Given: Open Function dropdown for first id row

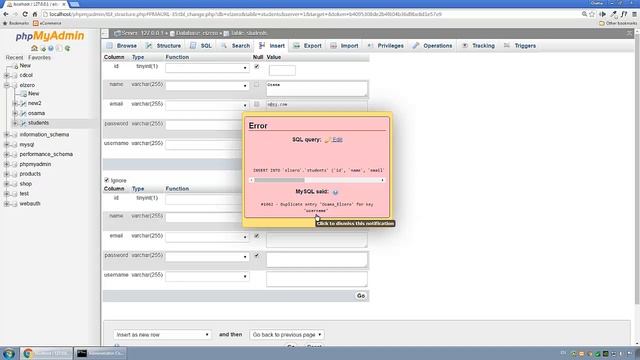Looking at the screenshot, I should point(207,68).
